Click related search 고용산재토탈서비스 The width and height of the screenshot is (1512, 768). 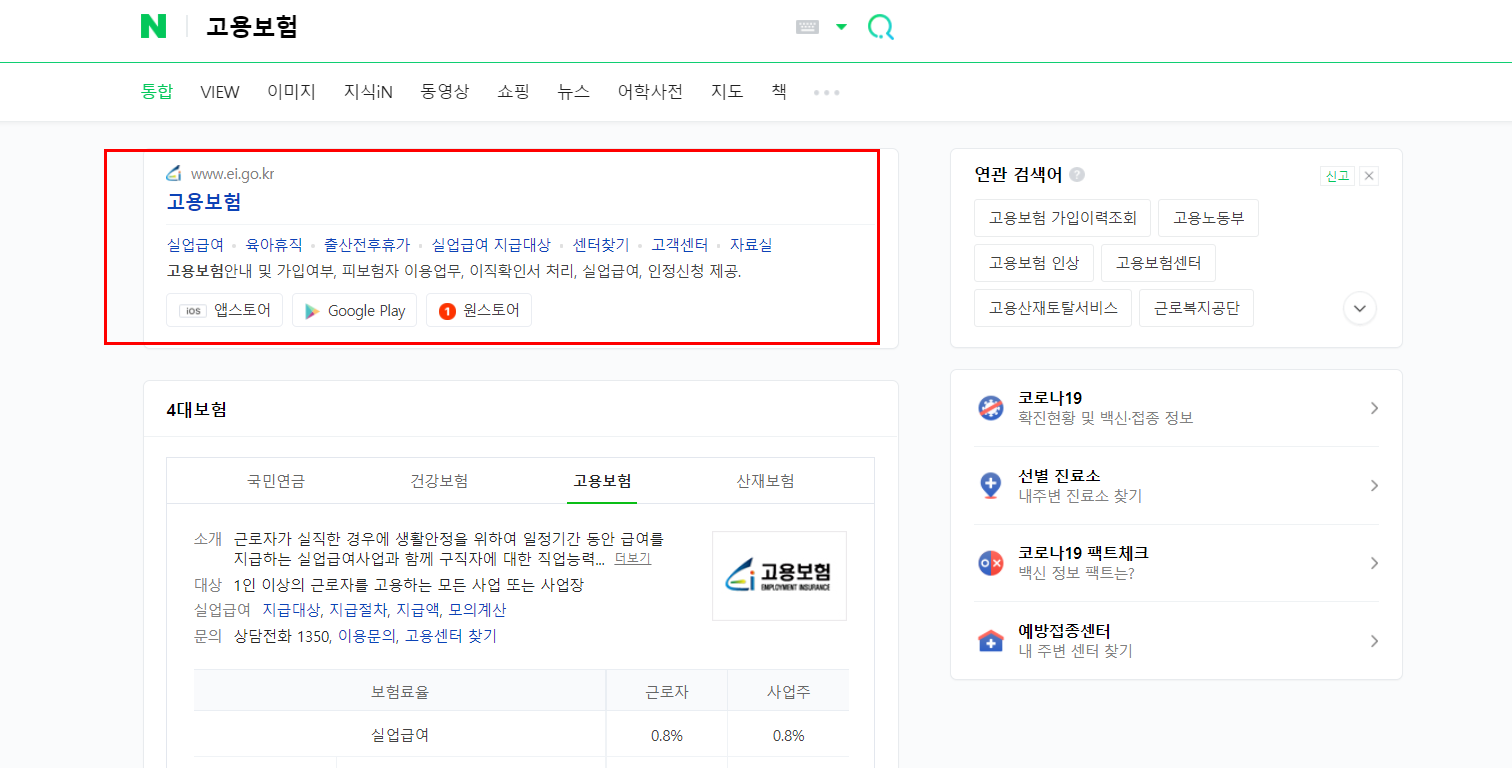coord(1053,308)
